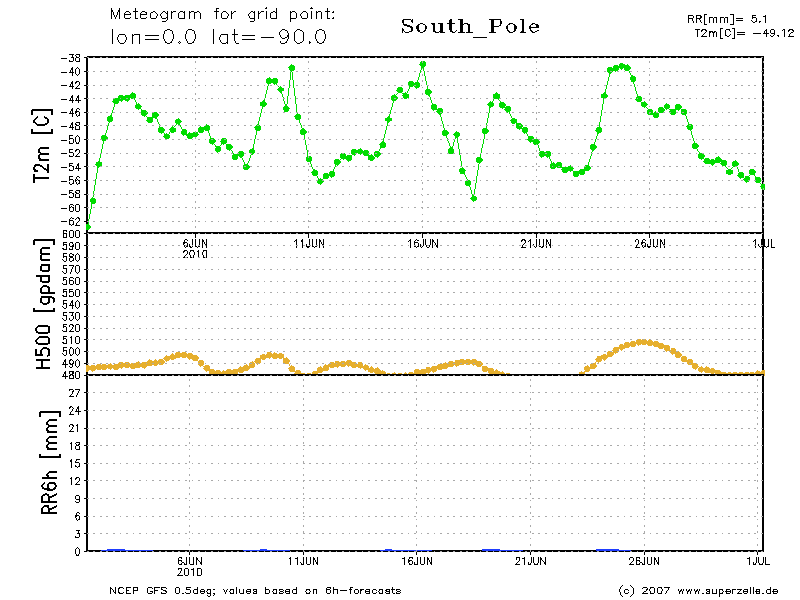This screenshot has width=800, height=600.
Task: Select the lon=0.0 lat=-90.0 coordinates text
Action: [218, 37]
